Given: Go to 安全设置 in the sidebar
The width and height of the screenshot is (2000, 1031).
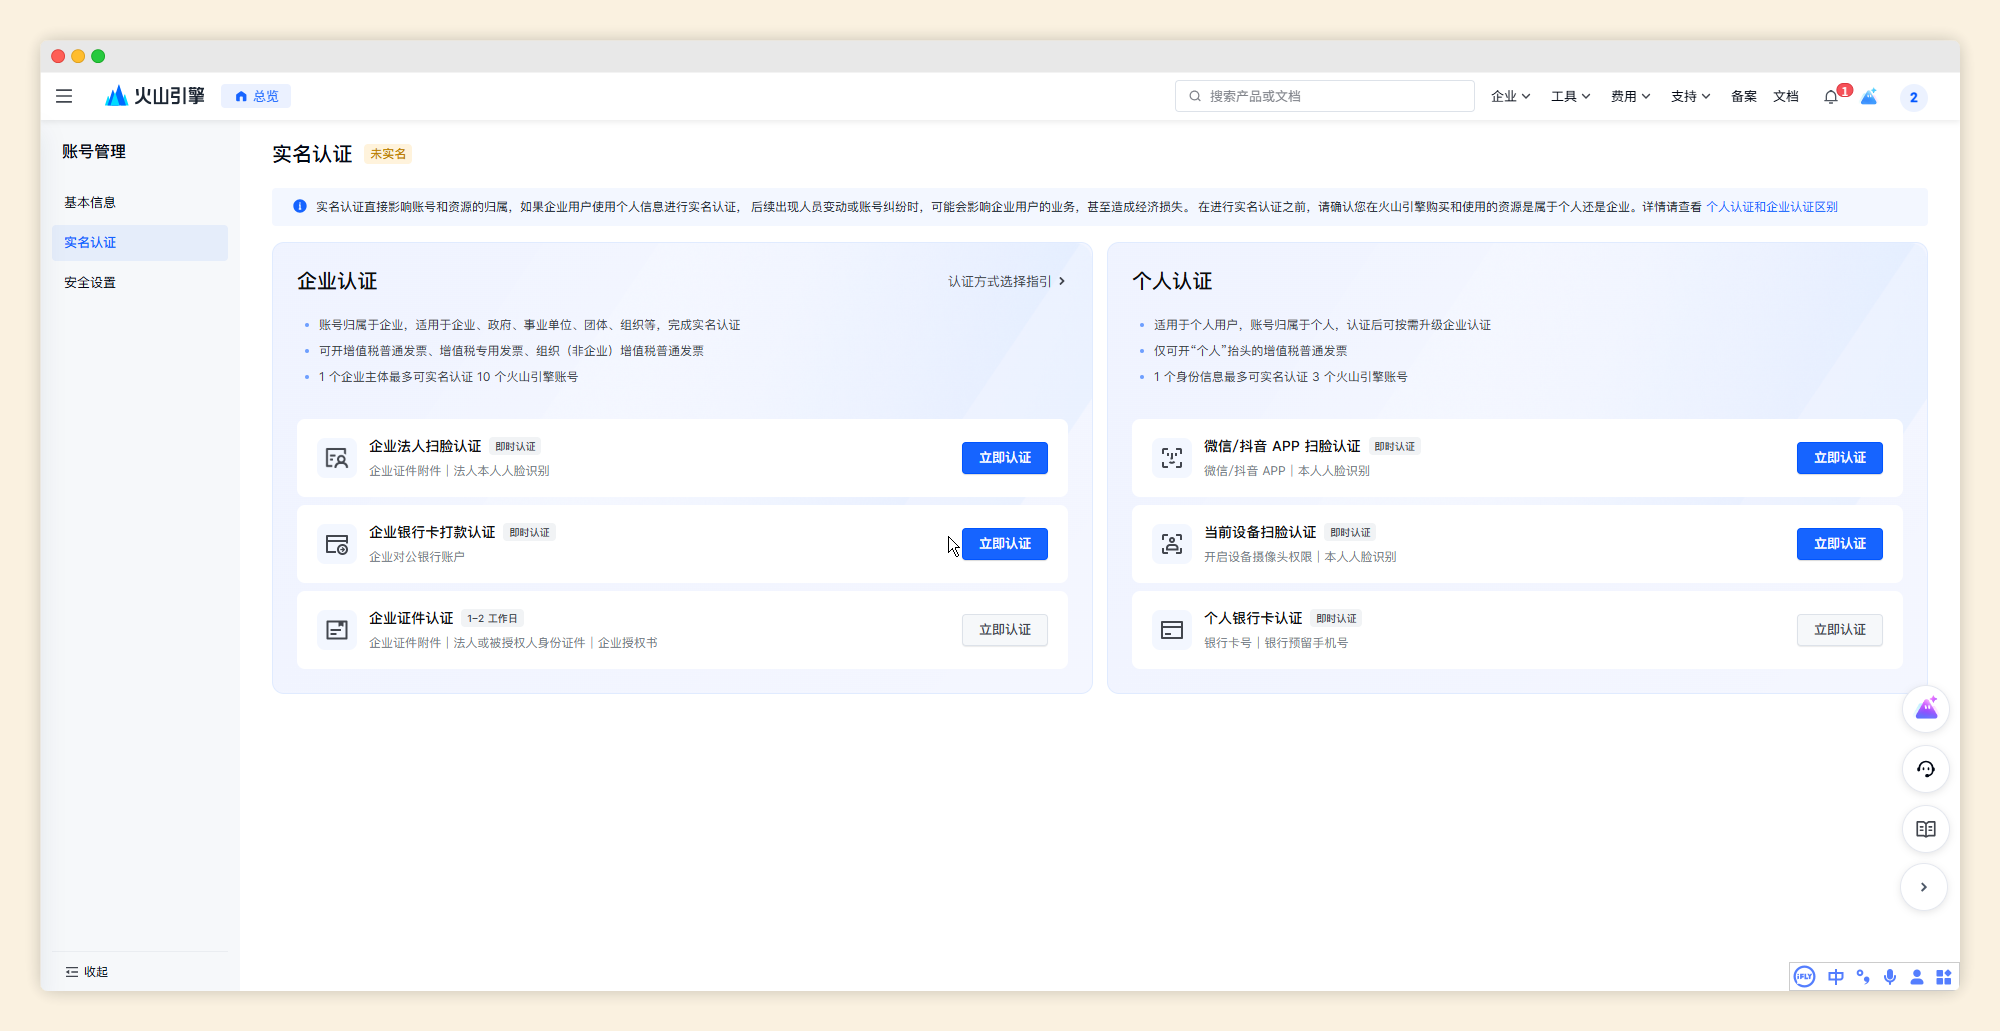Looking at the screenshot, I should [90, 283].
